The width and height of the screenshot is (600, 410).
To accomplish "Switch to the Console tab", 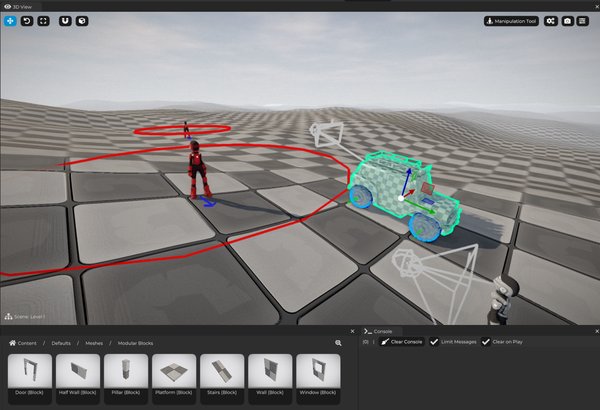I will click(383, 330).
